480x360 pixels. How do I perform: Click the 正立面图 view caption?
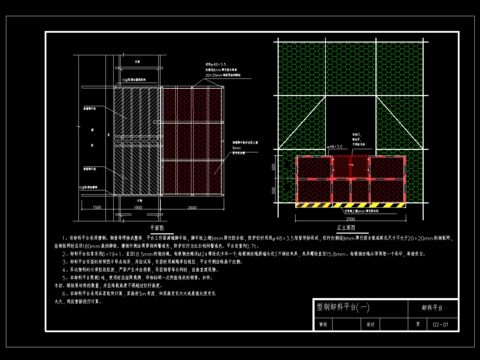click(346, 228)
